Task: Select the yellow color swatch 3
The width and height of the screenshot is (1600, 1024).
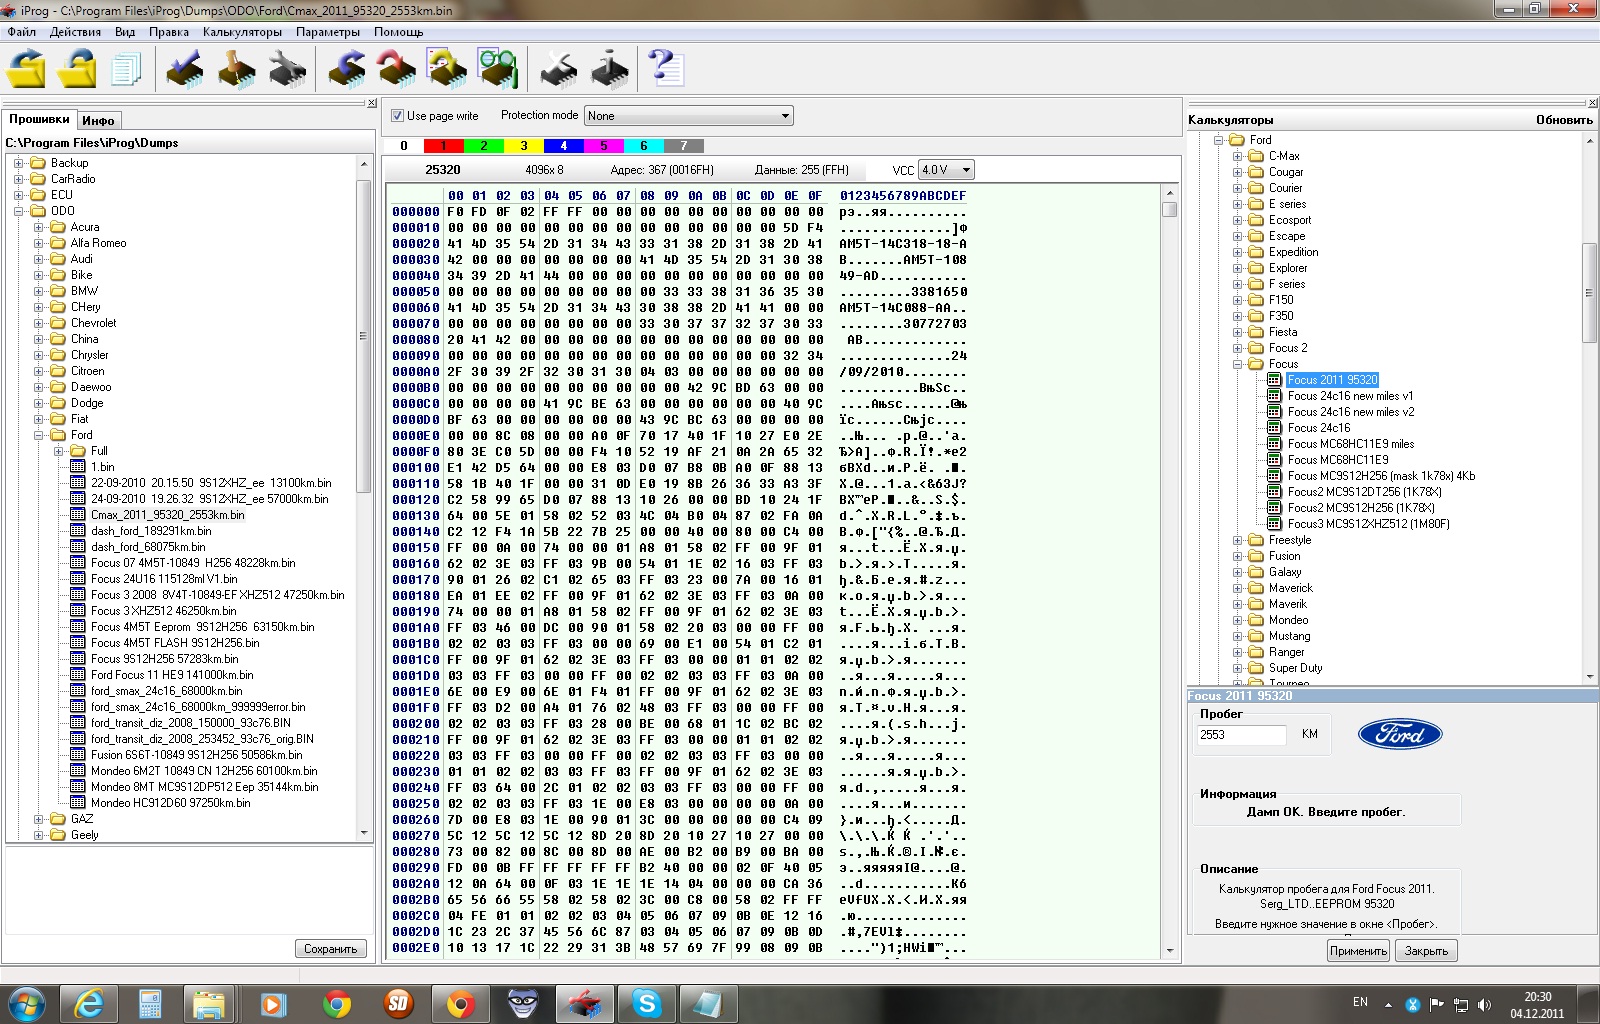Action: pyautogui.click(x=524, y=145)
